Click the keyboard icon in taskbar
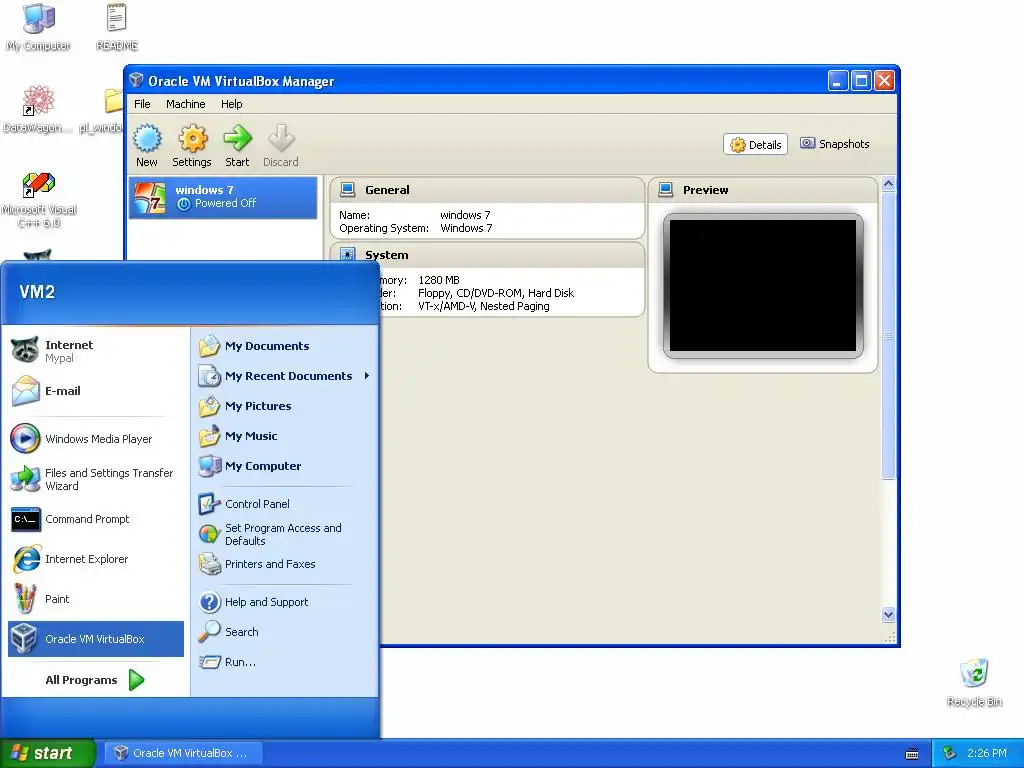Image resolution: width=1024 pixels, height=768 pixels. tap(912, 754)
